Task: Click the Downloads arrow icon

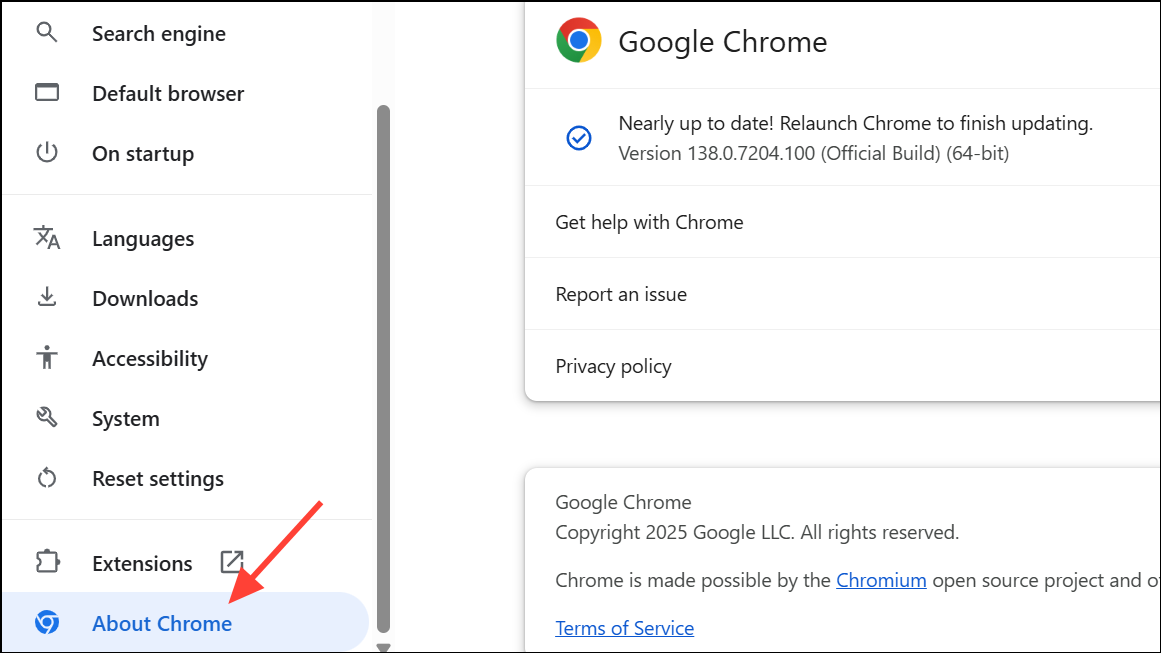Action: click(x=47, y=298)
